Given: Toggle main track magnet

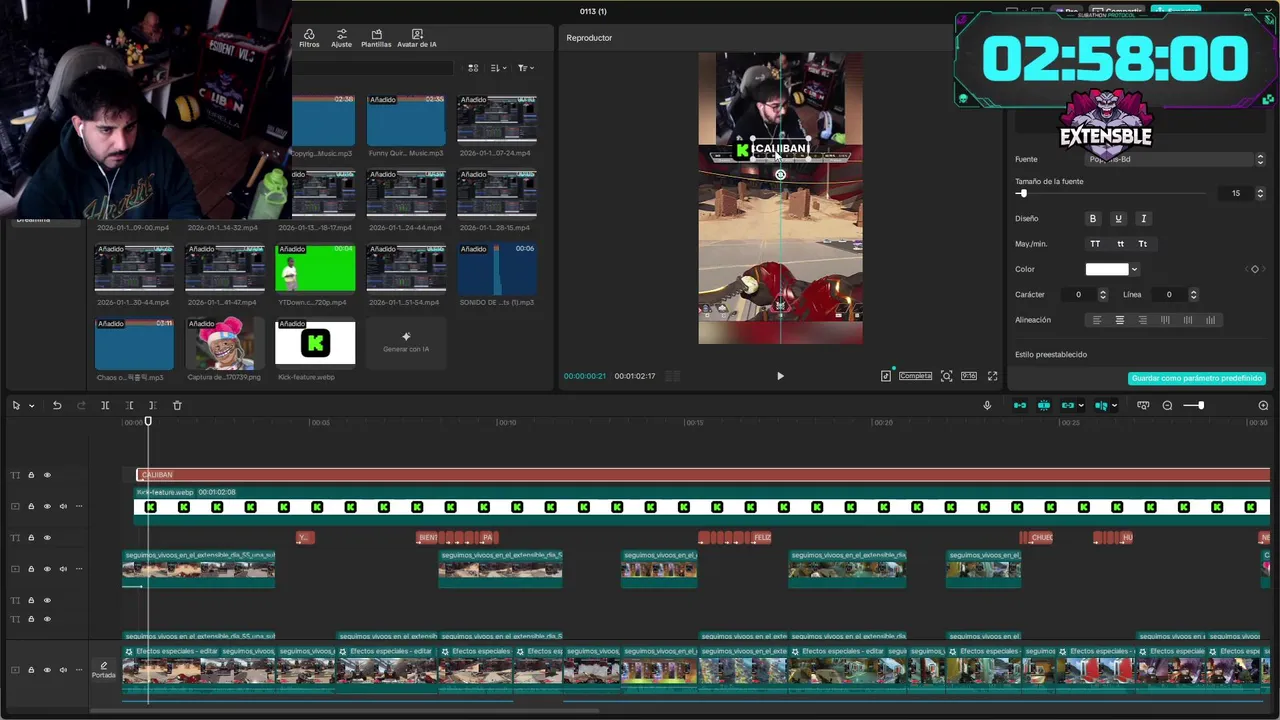Looking at the screenshot, I should coord(1020,405).
